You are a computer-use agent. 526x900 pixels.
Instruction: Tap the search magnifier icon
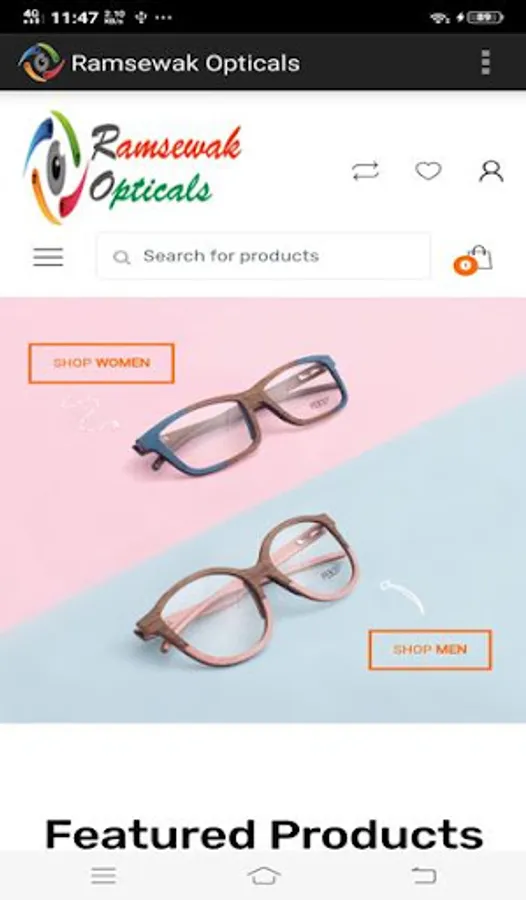[x=121, y=257]
